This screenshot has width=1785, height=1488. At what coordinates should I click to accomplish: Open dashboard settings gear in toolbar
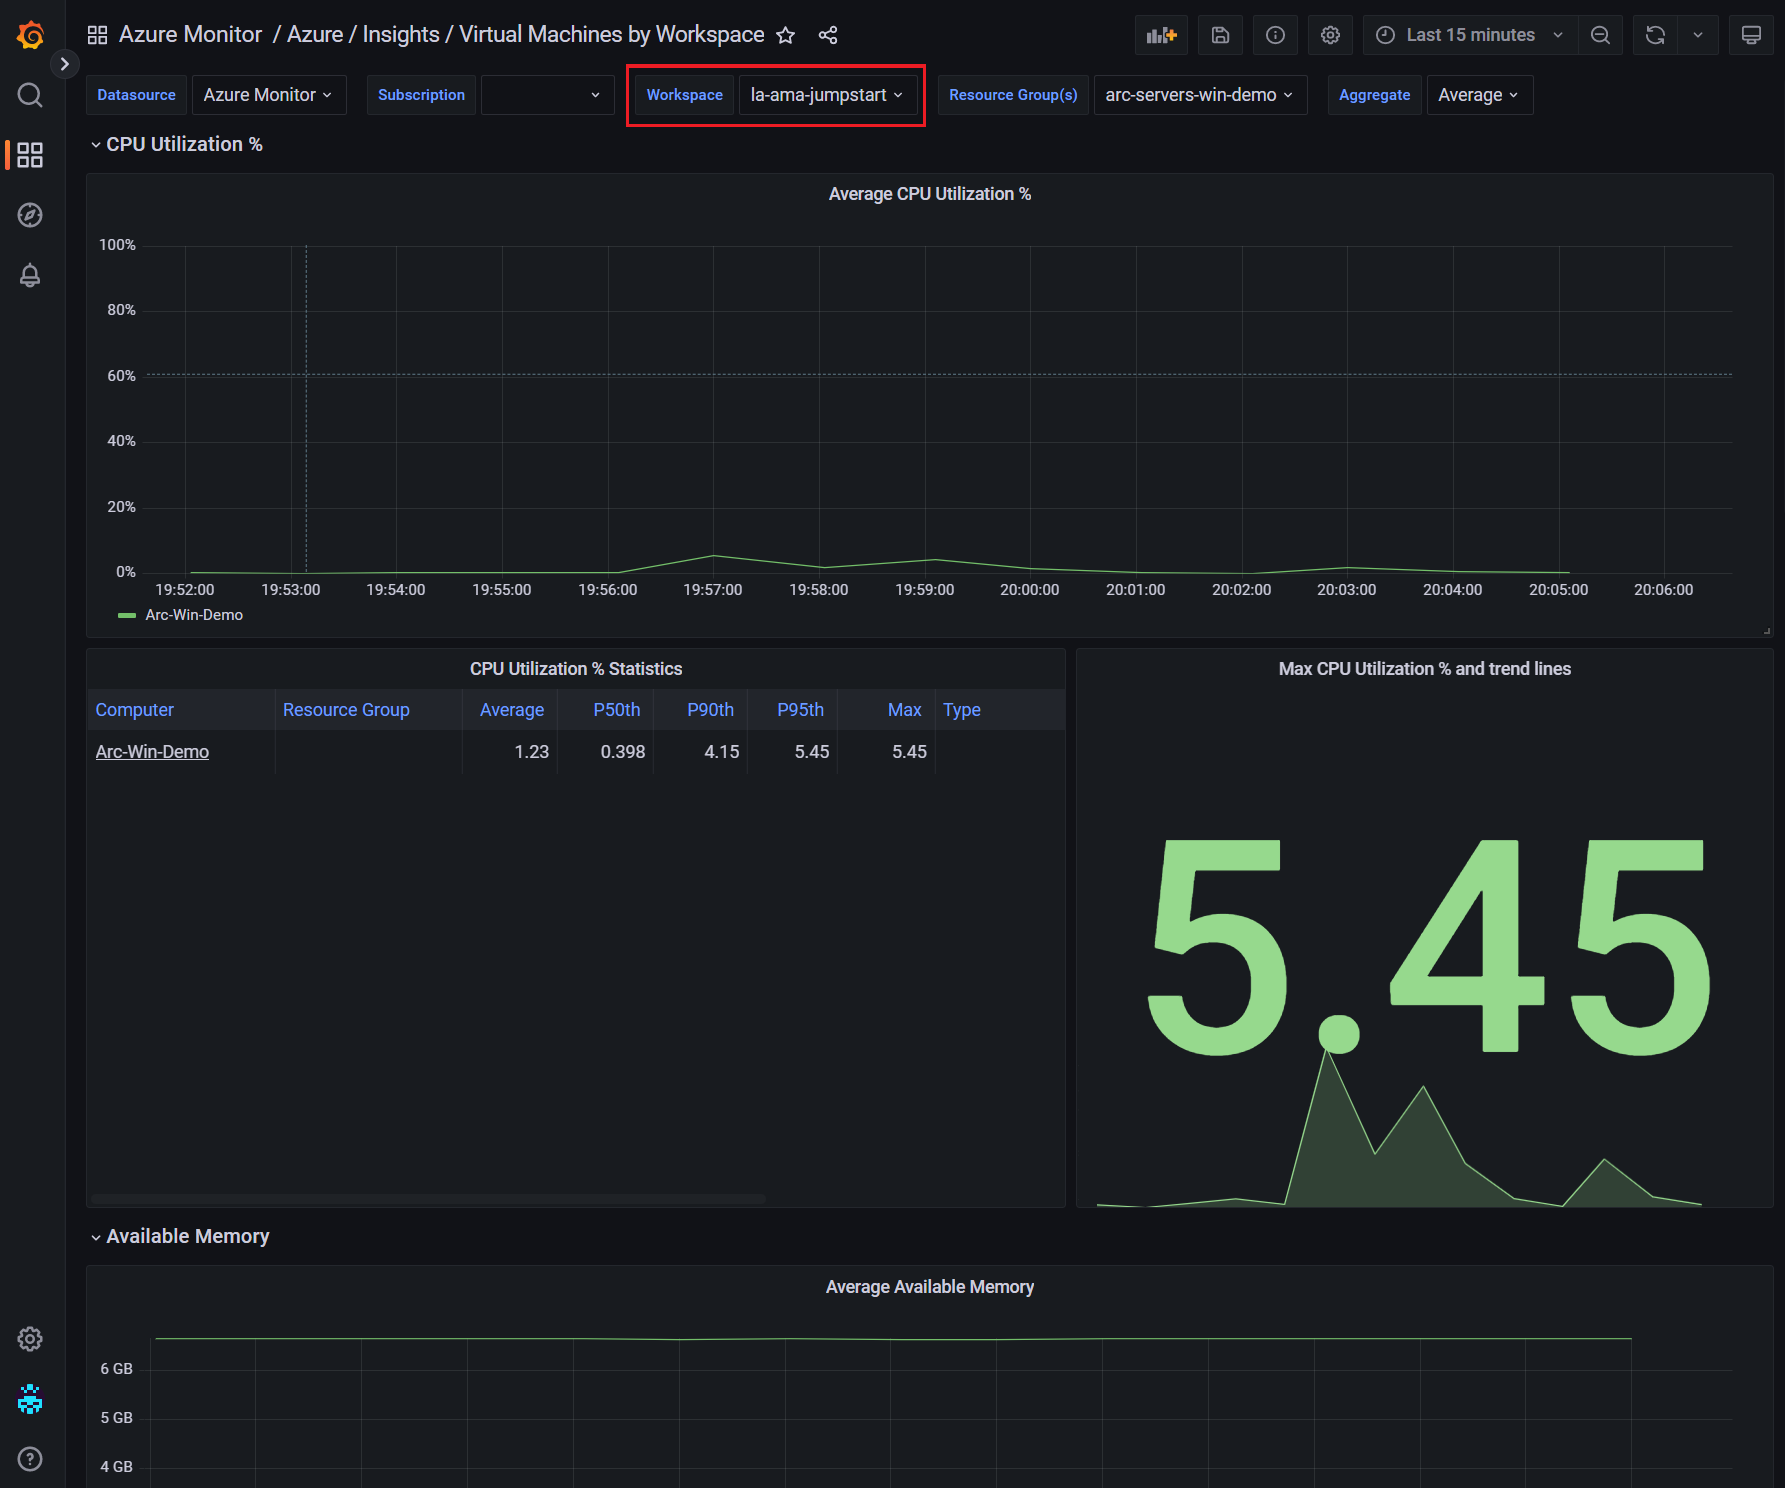point(1330,35)
